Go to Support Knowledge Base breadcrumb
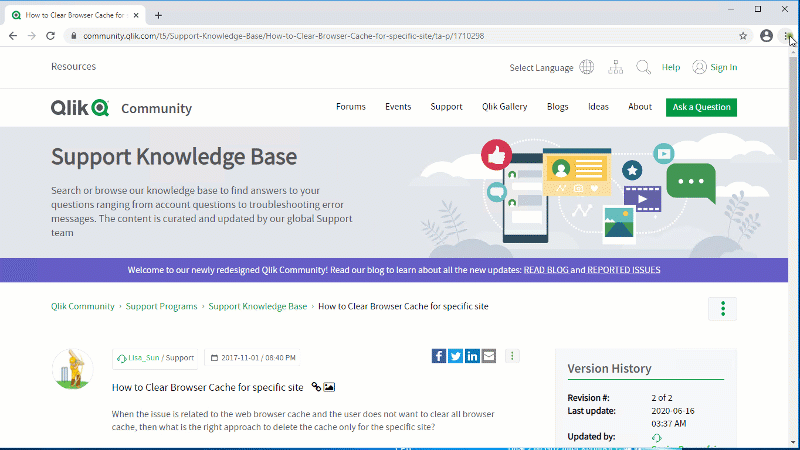Image resolution: width=800 pixels, height=450 pixels. coord(258,306)
